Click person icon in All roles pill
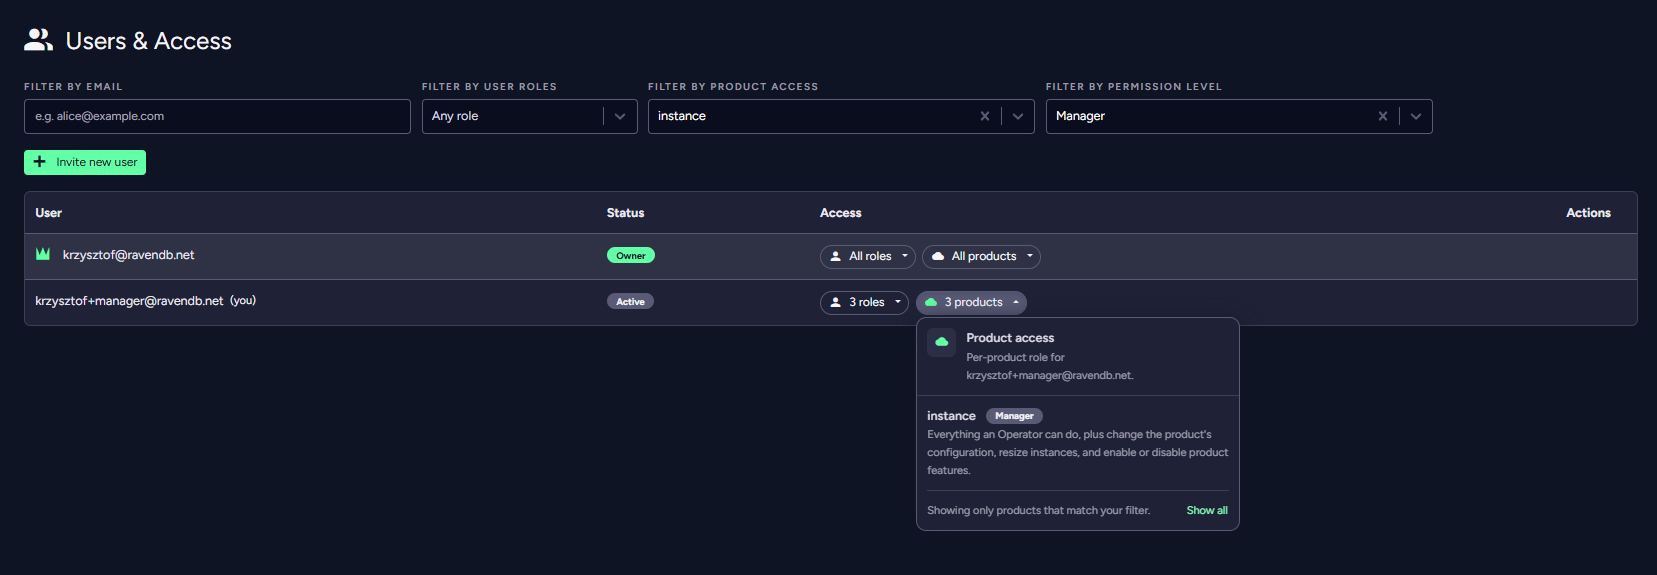This screenshot has height=575, width=1657. click(x=836, y=257)
